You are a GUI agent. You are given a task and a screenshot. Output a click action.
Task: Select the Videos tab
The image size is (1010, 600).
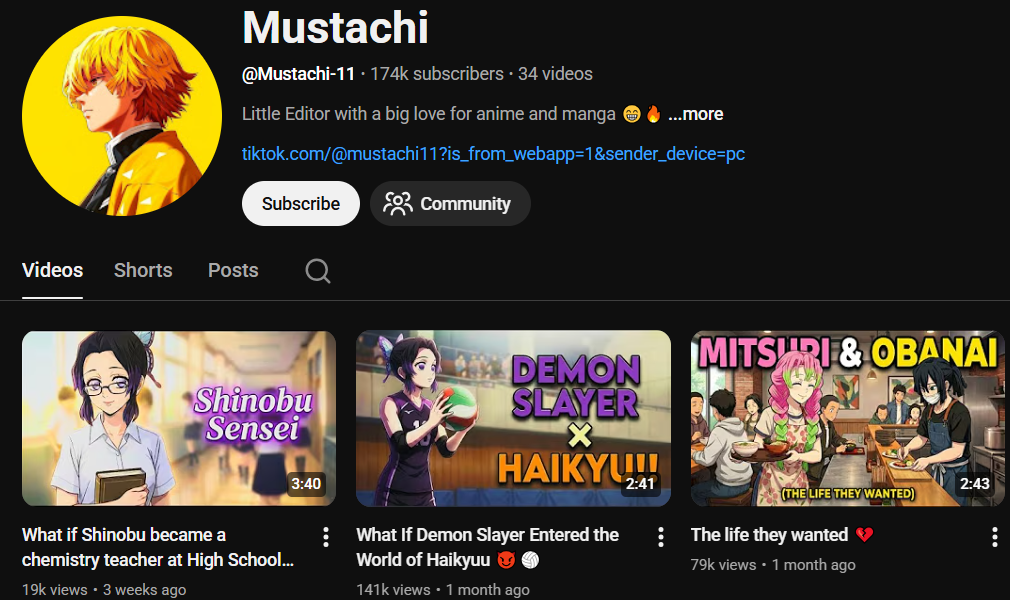(x=52, y=270)
